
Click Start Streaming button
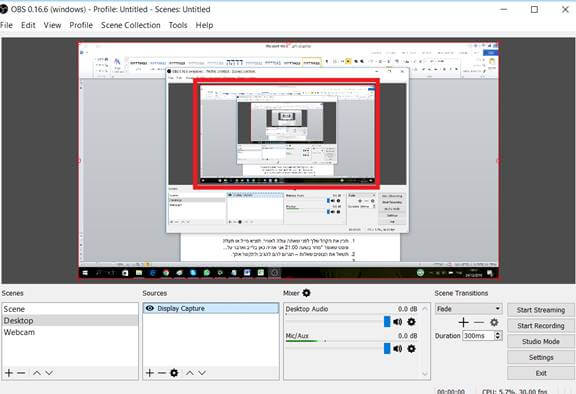541,310
